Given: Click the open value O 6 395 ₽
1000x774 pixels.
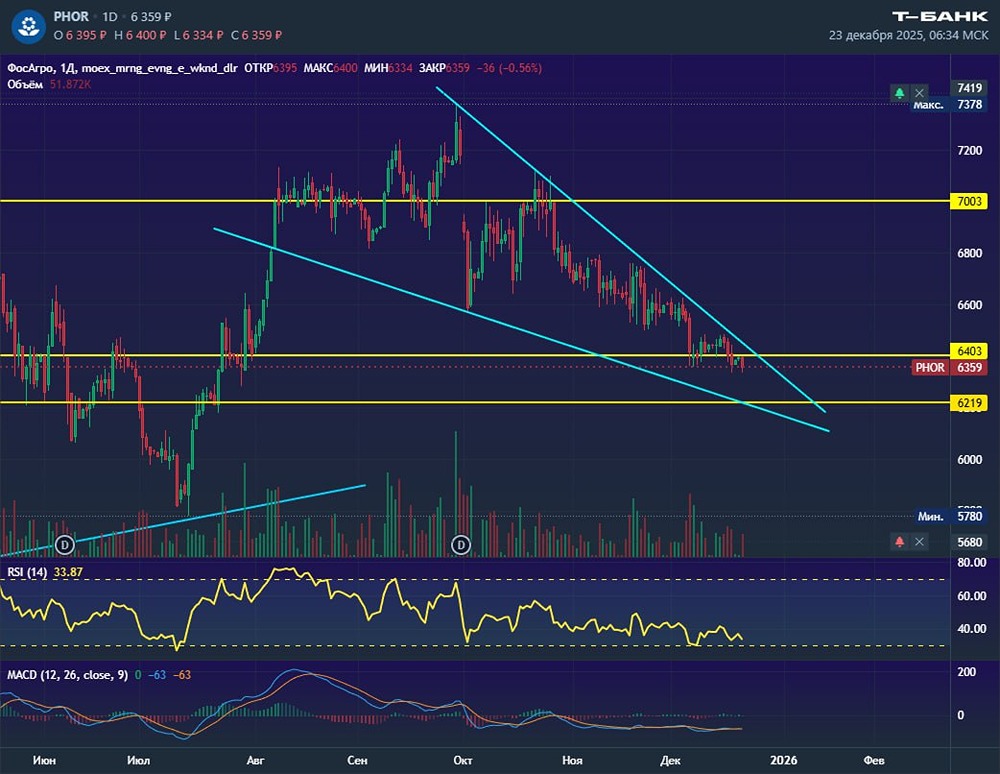Looking at the screenshot, I should coord(80,35).
